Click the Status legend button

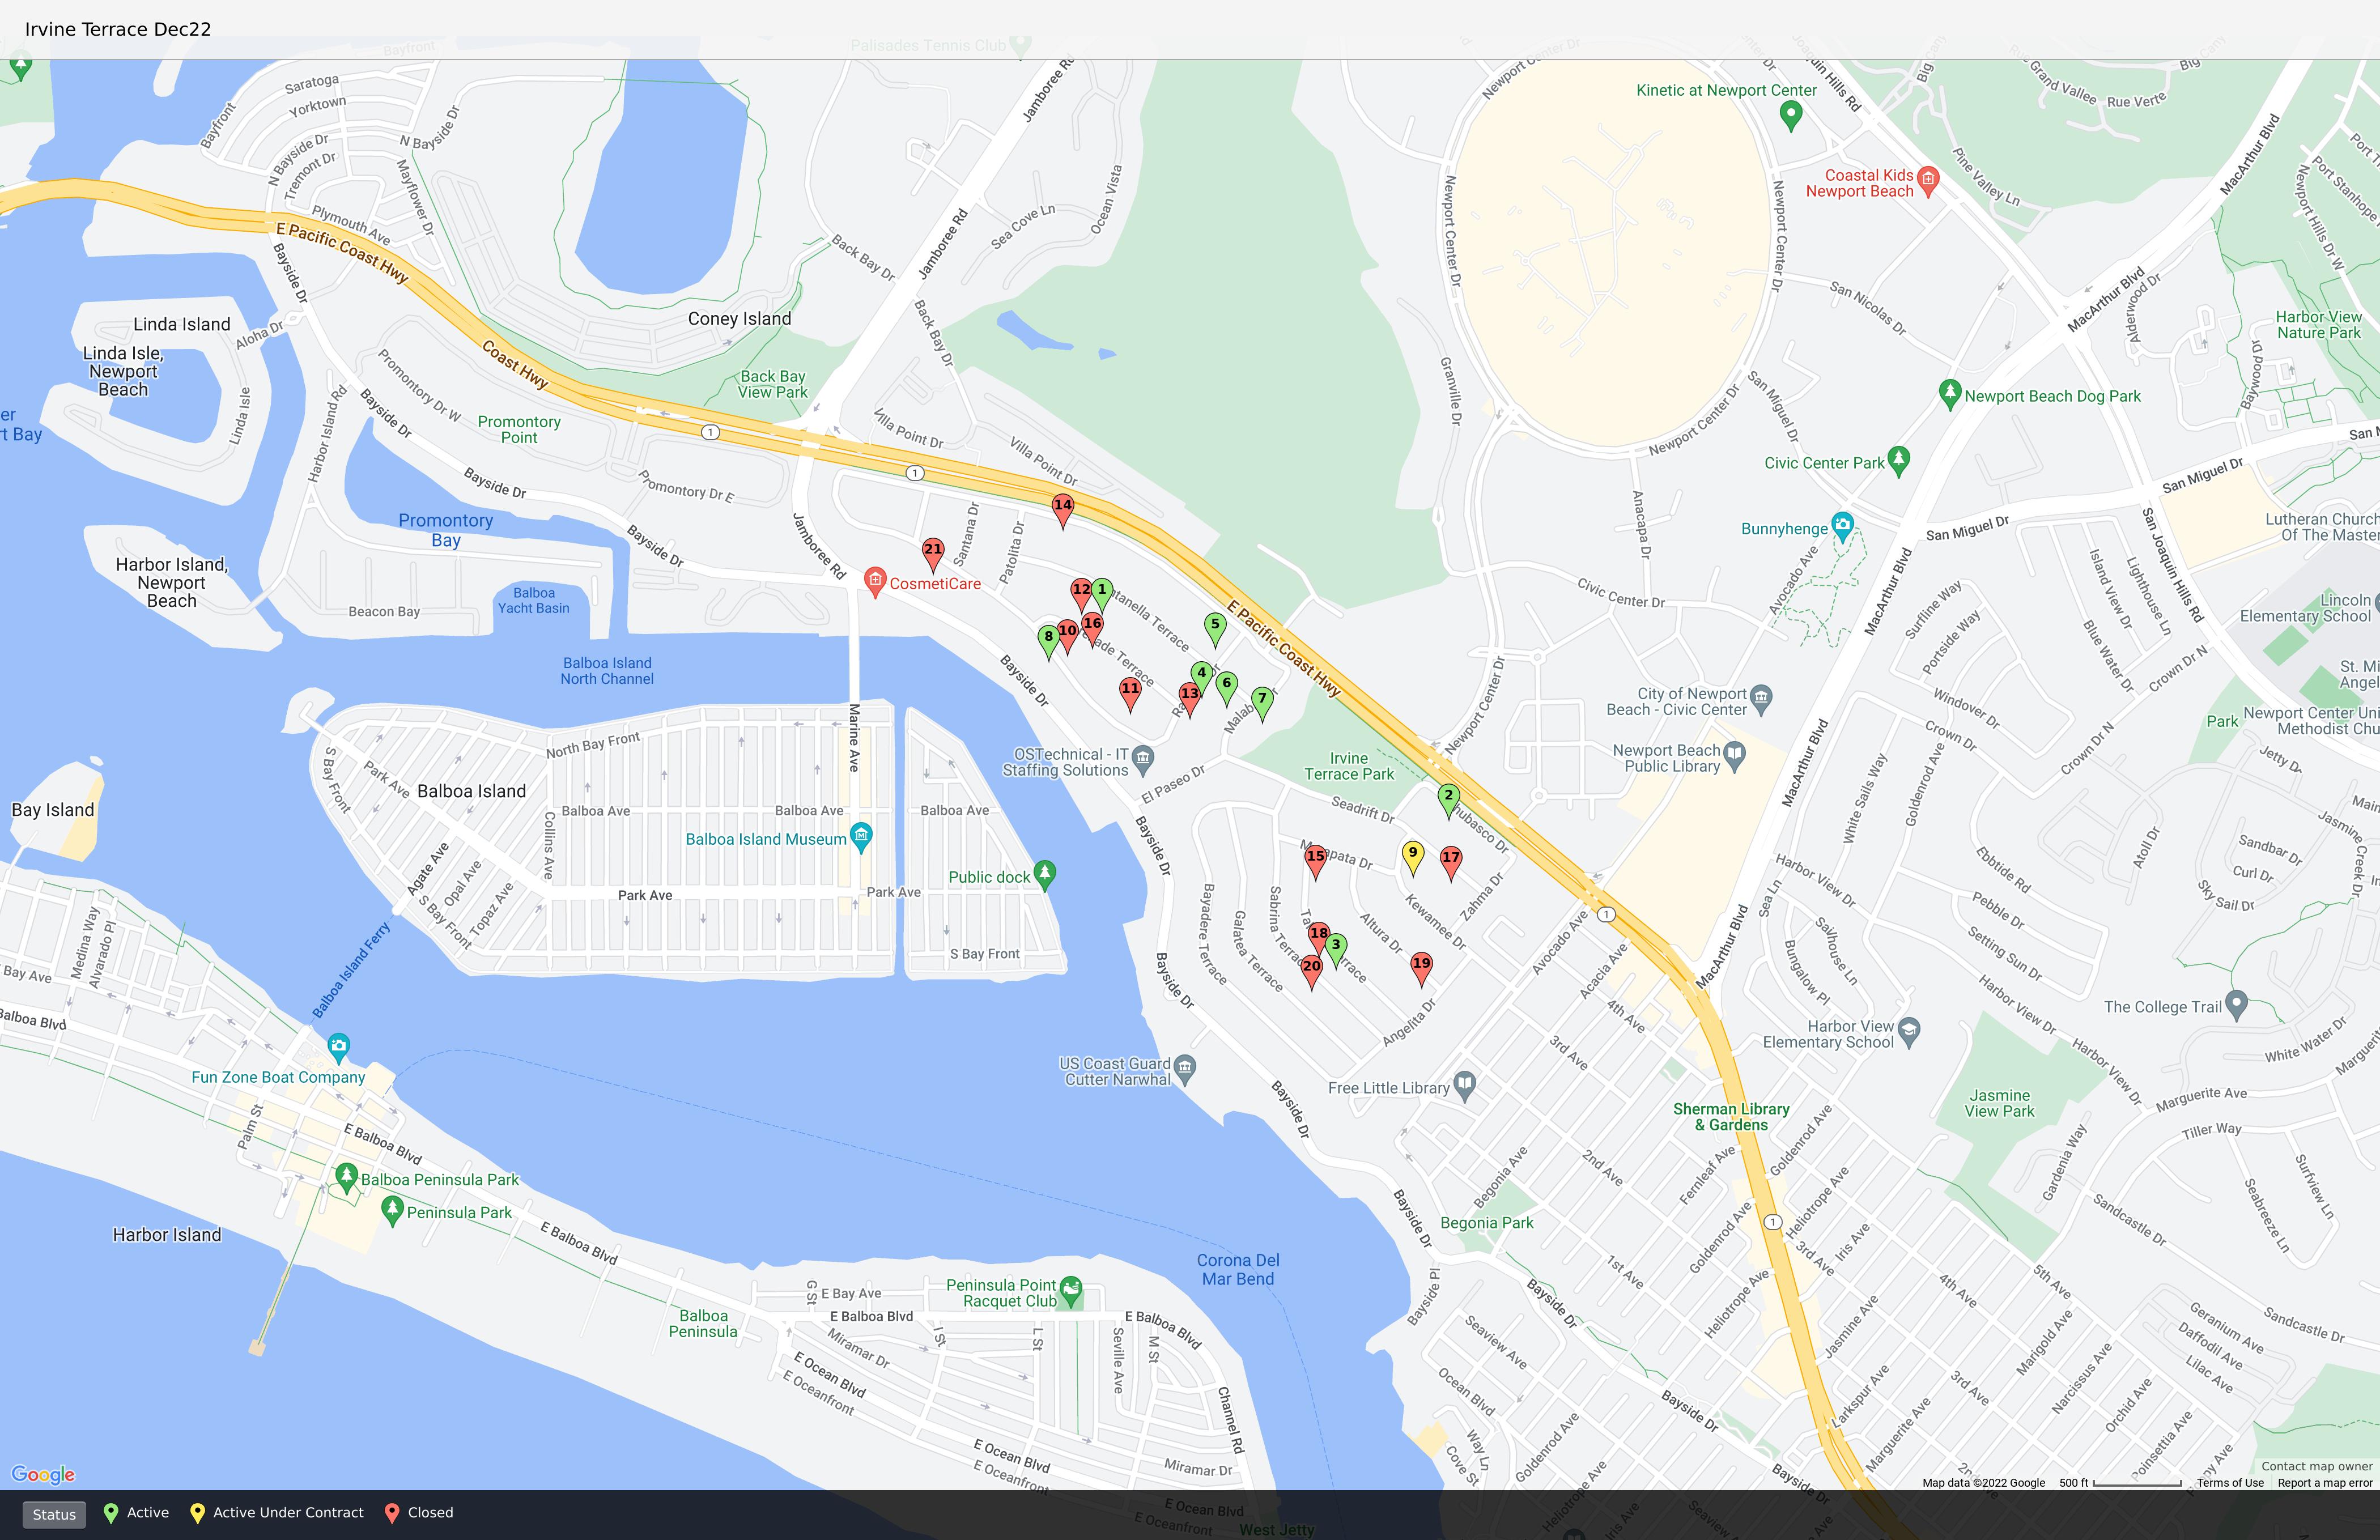[54, 1514]
